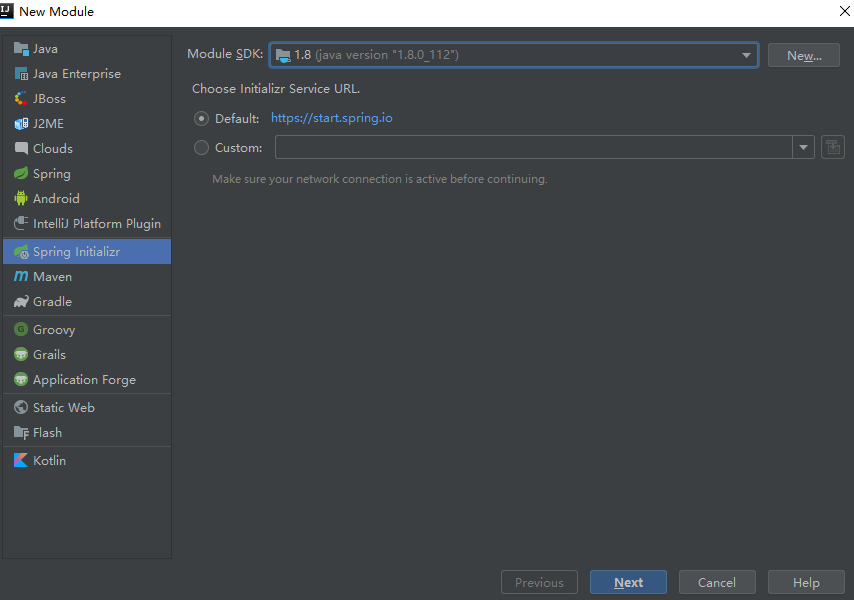Select IntelliJ Platform Plugin entry
Viewport: 854px width, 600px height.
point(87,223)
